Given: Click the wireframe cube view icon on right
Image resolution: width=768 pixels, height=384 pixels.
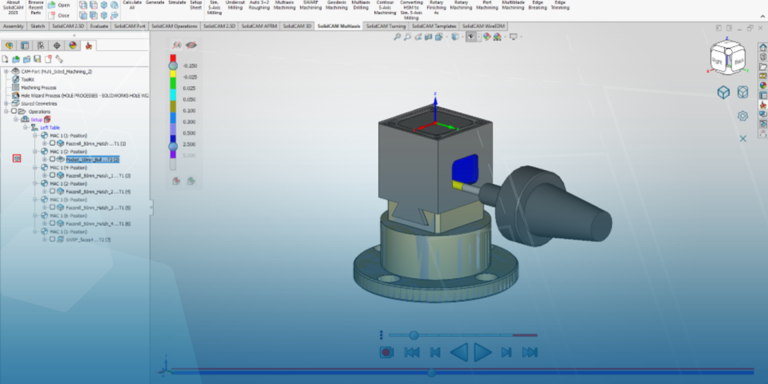Looking at the screenshot, I should [x=743, y=92].
